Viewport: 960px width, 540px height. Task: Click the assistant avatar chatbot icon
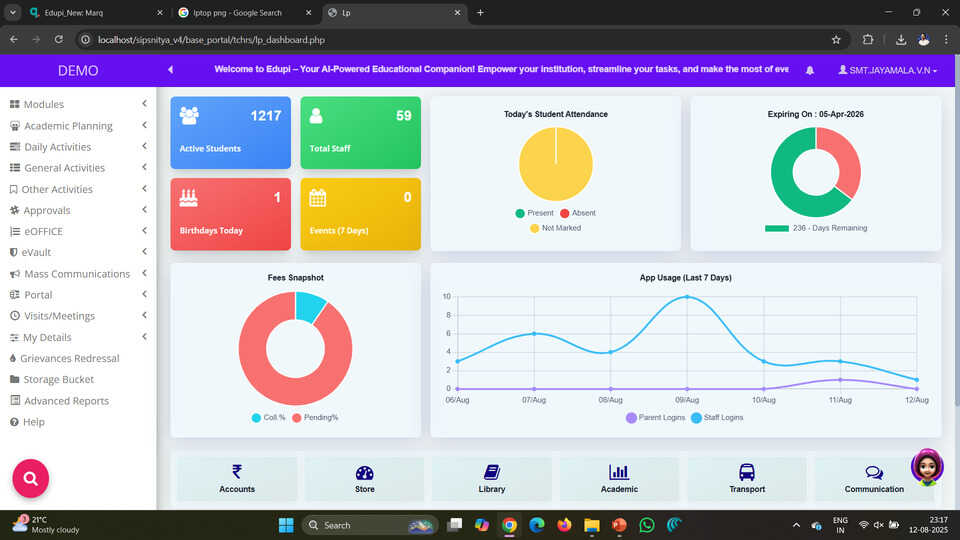pos(927,467)
